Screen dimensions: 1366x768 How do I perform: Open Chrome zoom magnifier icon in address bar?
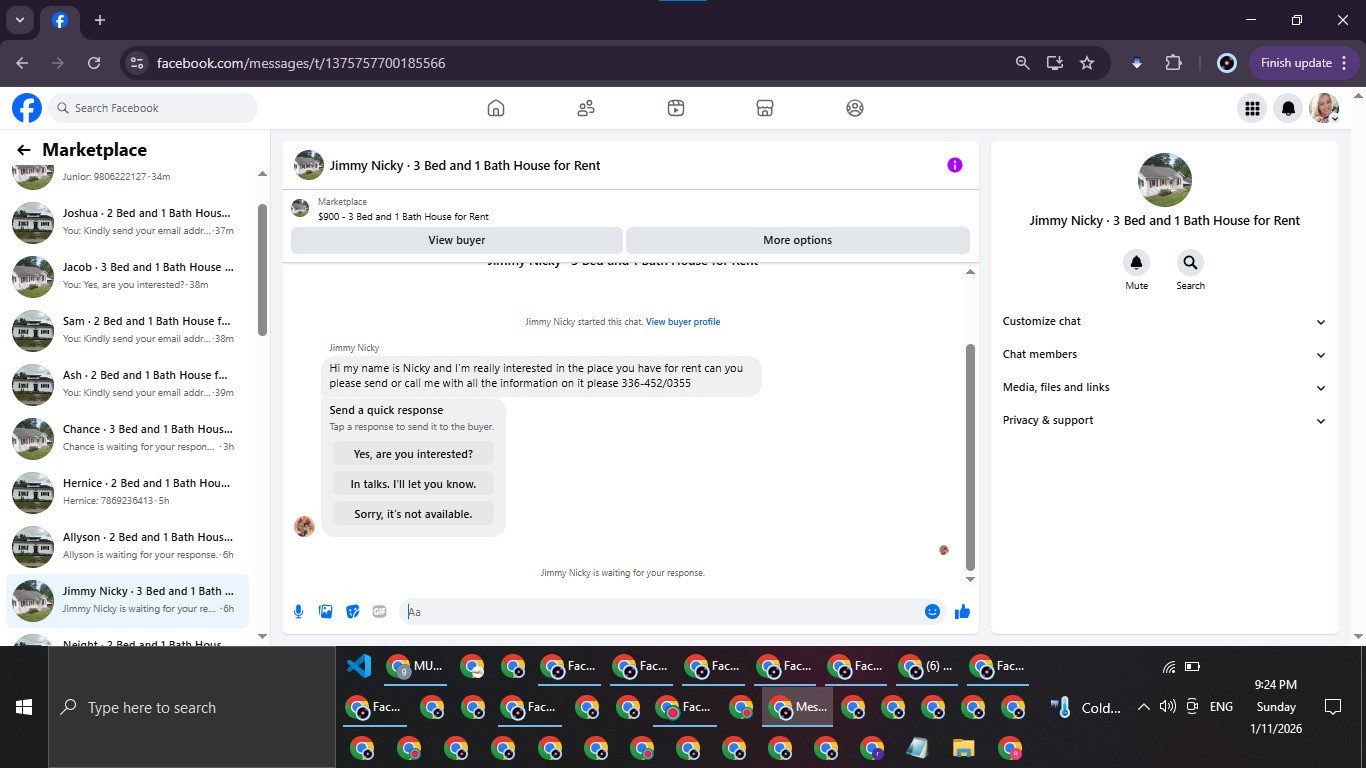click(1022, 63)
